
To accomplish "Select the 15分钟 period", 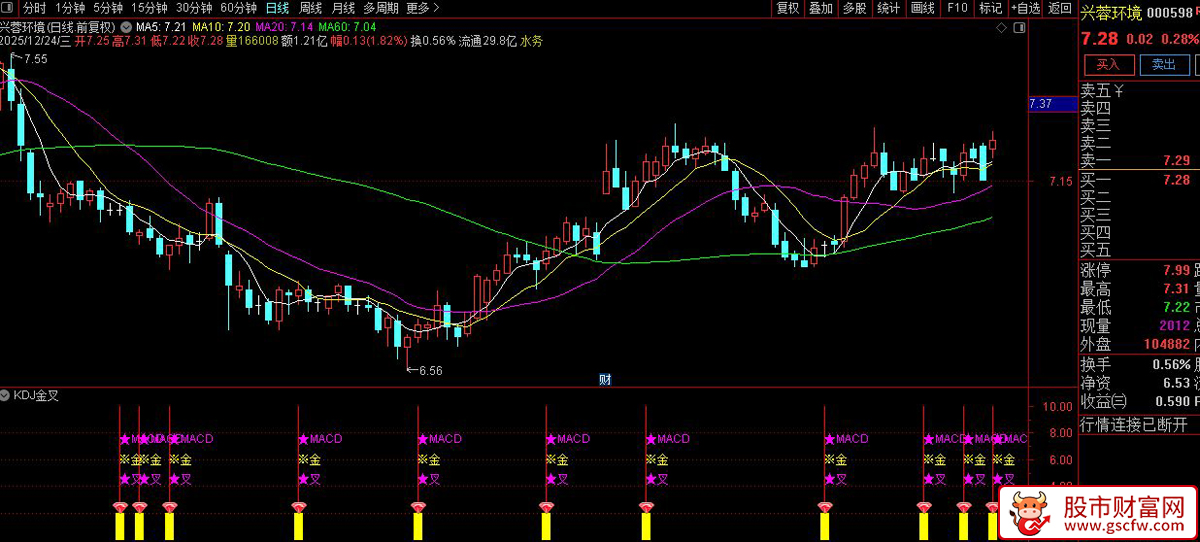I will point(150,8).
